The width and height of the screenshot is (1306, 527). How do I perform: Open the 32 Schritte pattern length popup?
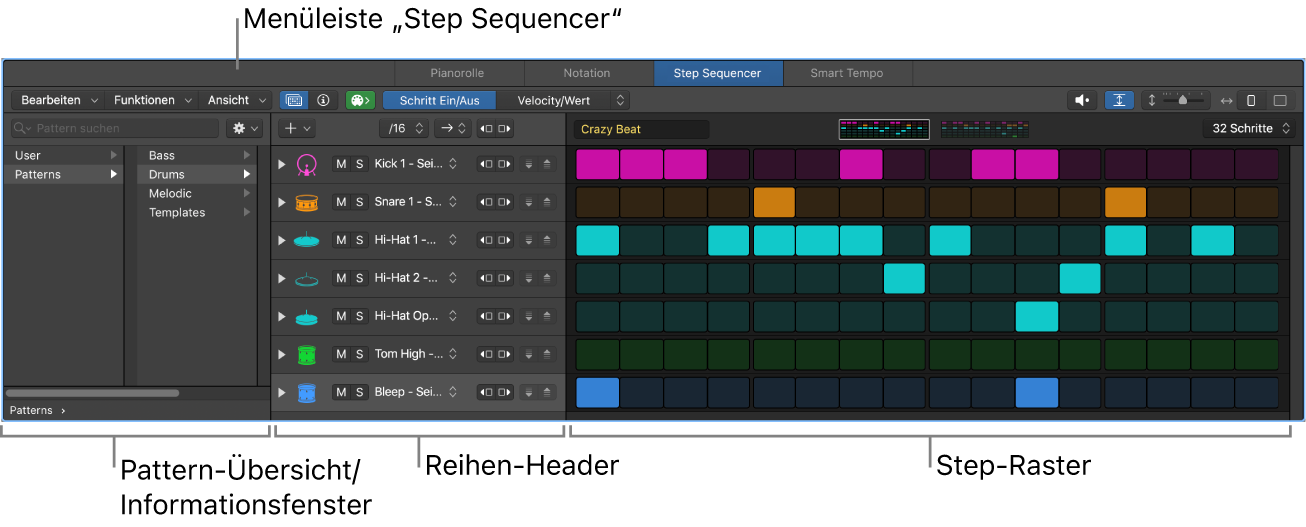[1249, 128]
